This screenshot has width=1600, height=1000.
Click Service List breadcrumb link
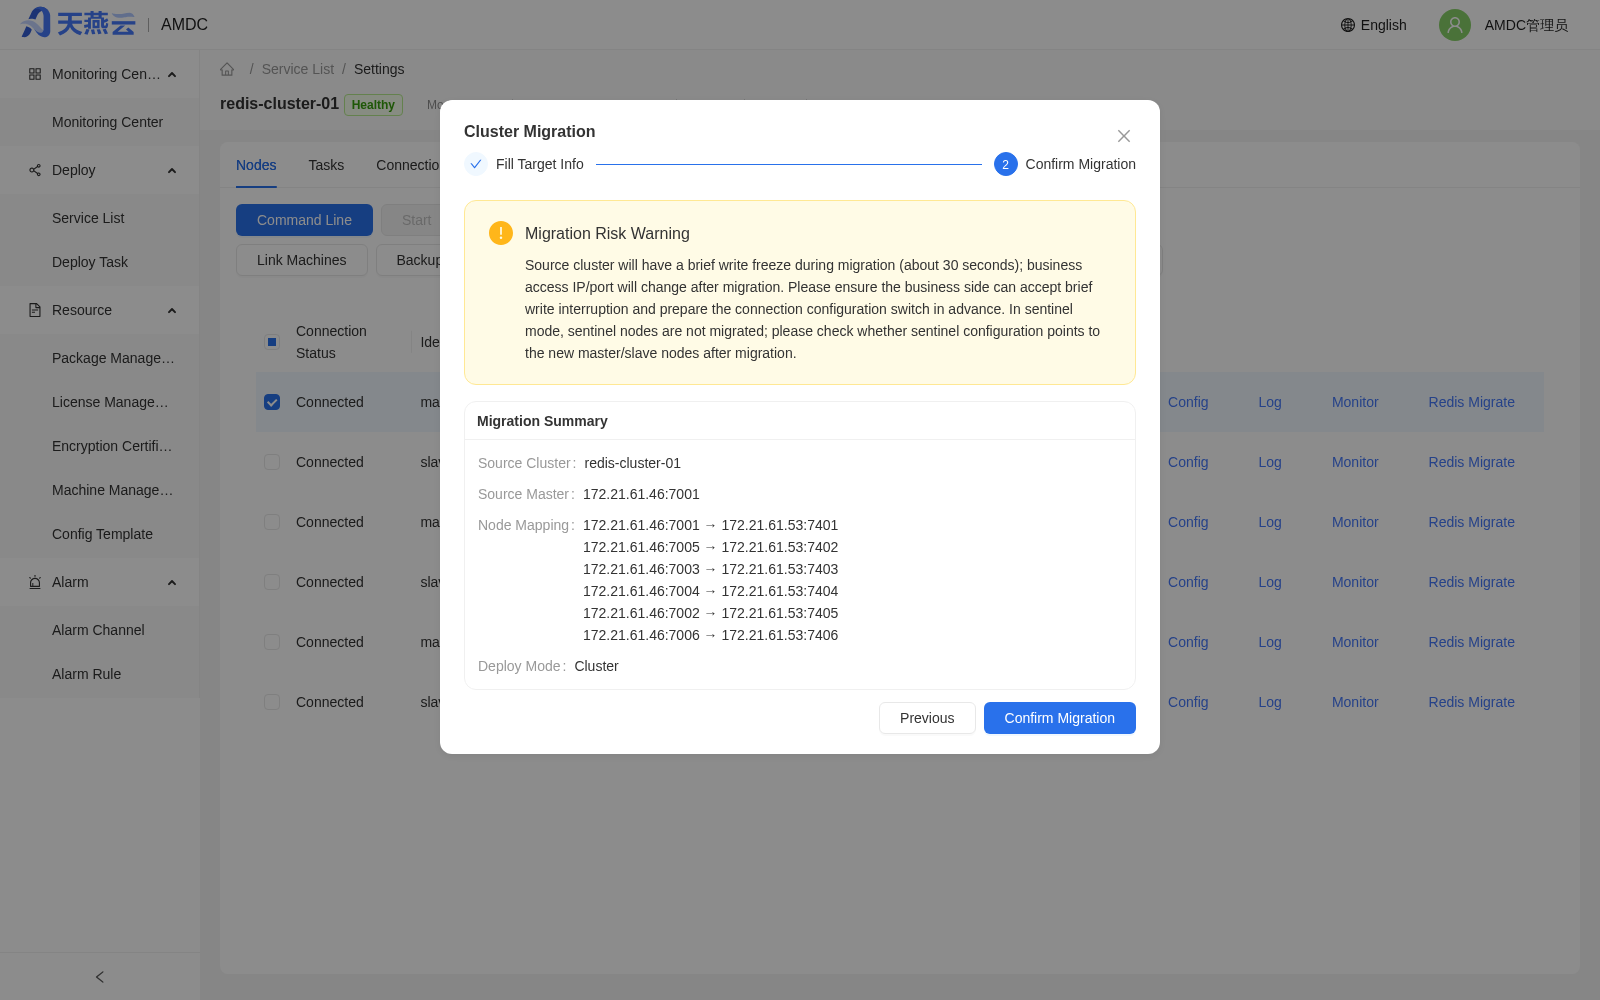pos(298,69)
